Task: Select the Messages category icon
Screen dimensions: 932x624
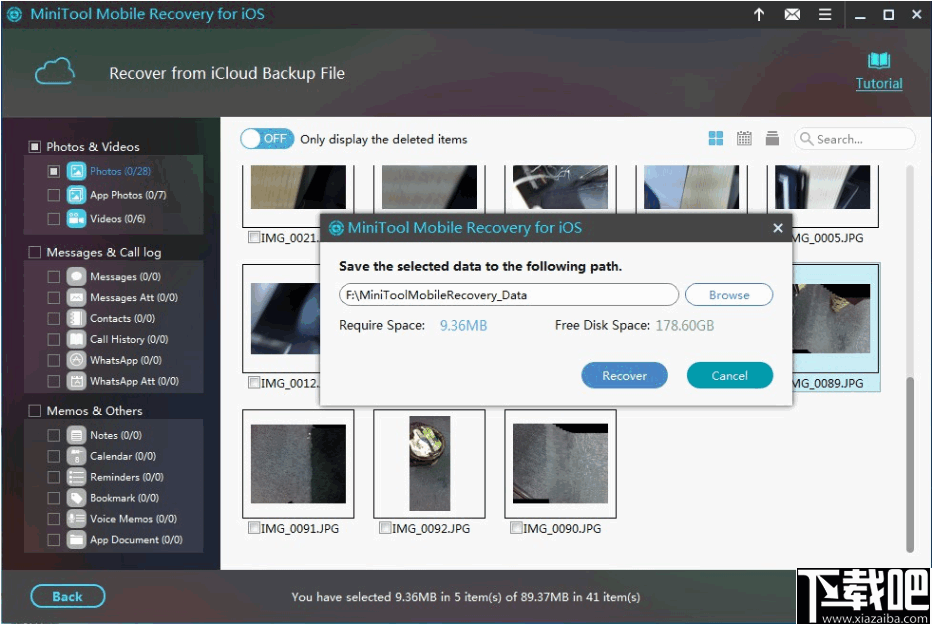Action: coord(76,276)
